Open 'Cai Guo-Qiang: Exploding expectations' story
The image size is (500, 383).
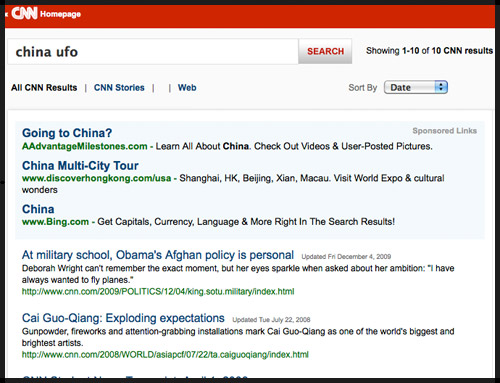[123, 318]
